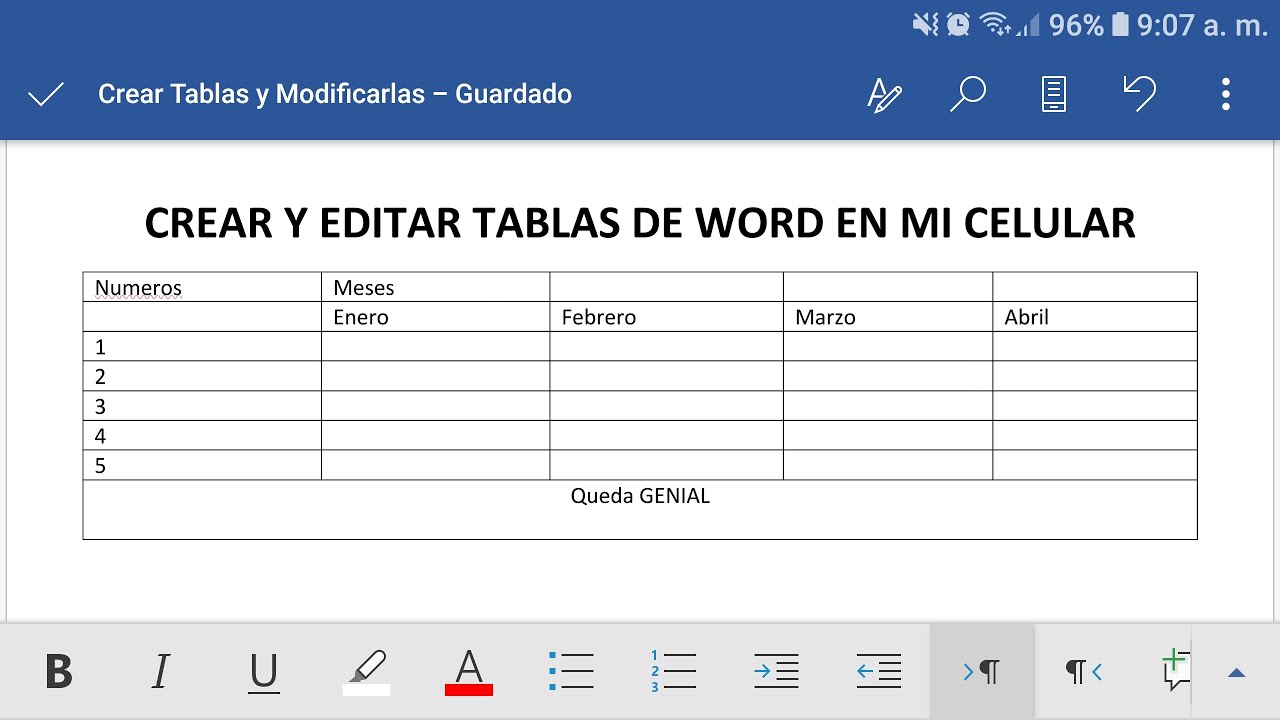
Task: Select the cell containing 1
Action: click(202, 347)
